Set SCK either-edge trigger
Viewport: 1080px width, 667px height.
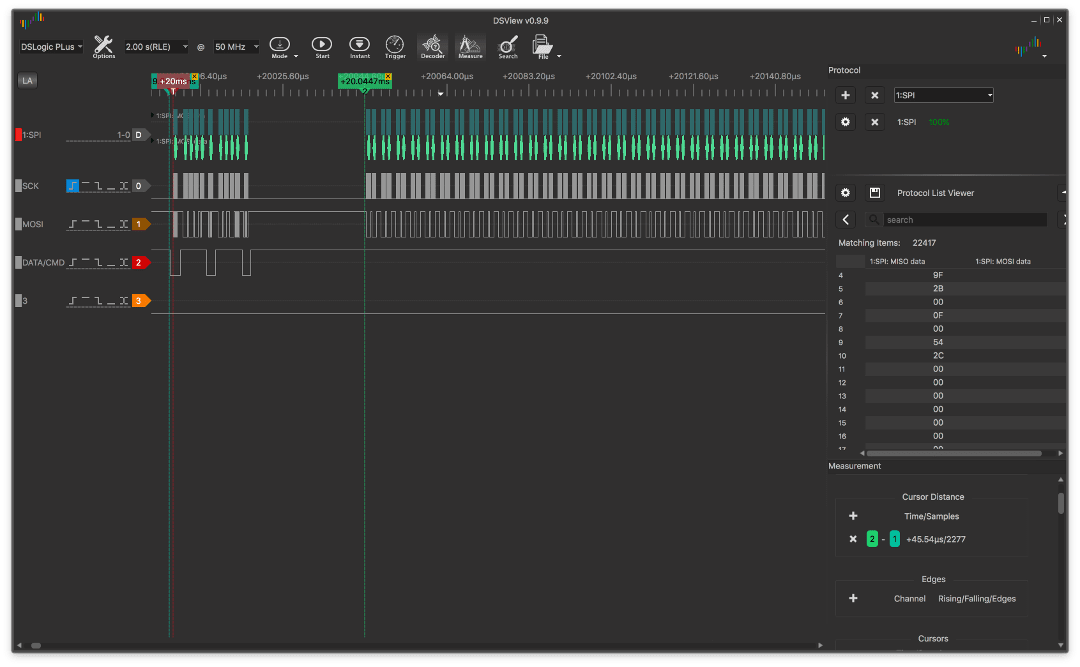[x=124, y=185]
